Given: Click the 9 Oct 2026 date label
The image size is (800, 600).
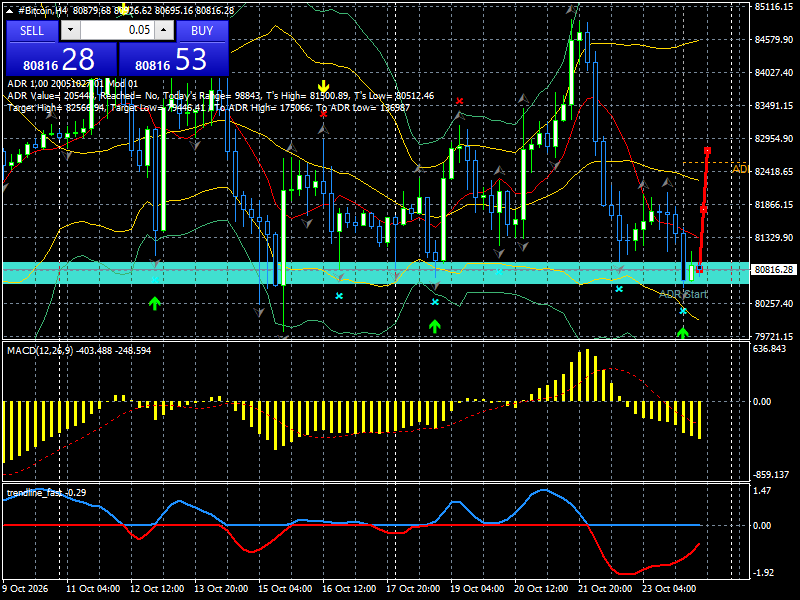Looking at the screenshot, I should pyautogui.click(x=26, y=589).
